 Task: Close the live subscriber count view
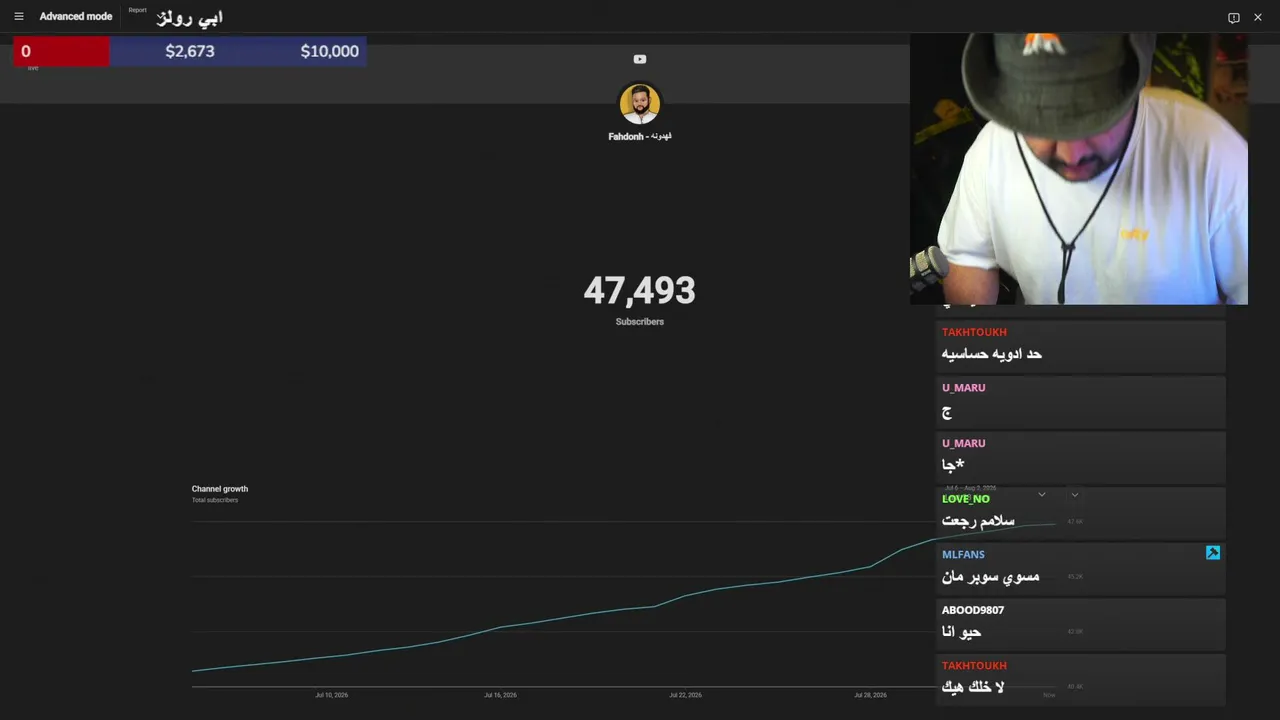1258,17
